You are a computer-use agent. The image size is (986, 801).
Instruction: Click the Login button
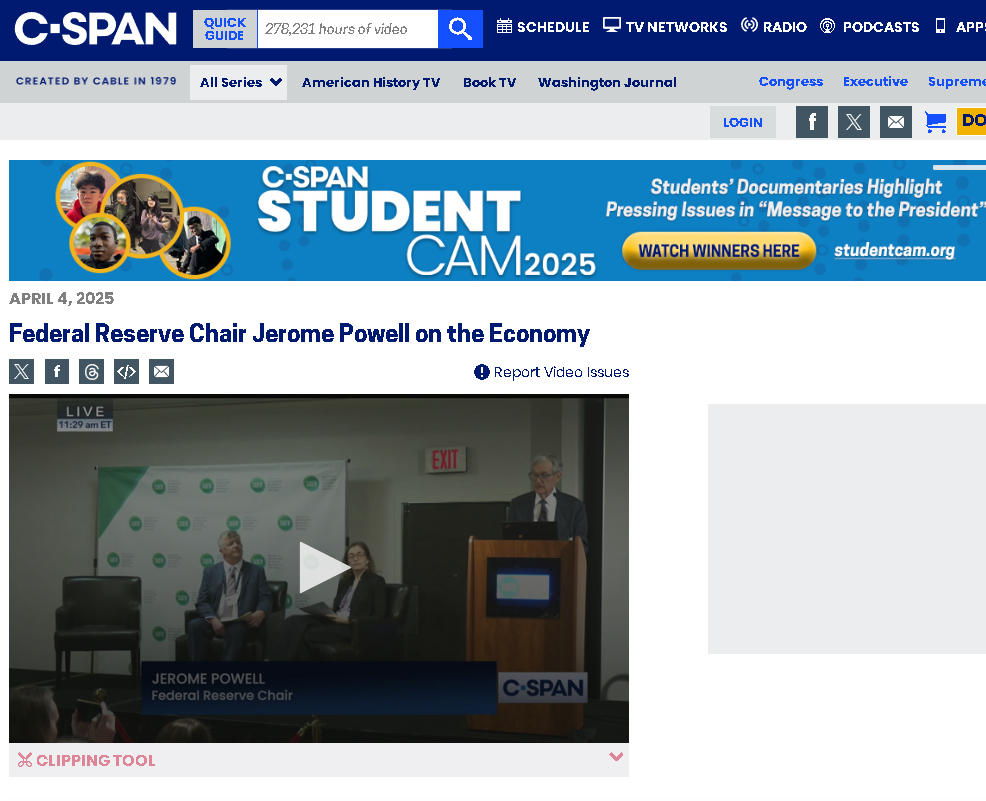pos(743,122)
